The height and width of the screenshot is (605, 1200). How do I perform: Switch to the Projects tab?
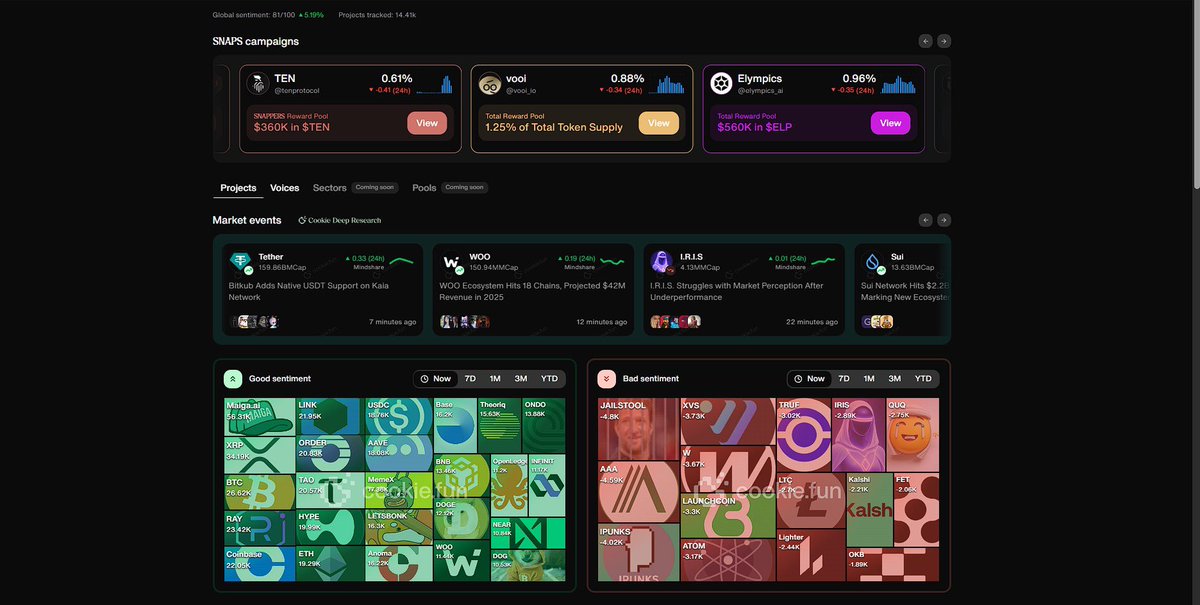pyautogui.click(x=238, y=188)
